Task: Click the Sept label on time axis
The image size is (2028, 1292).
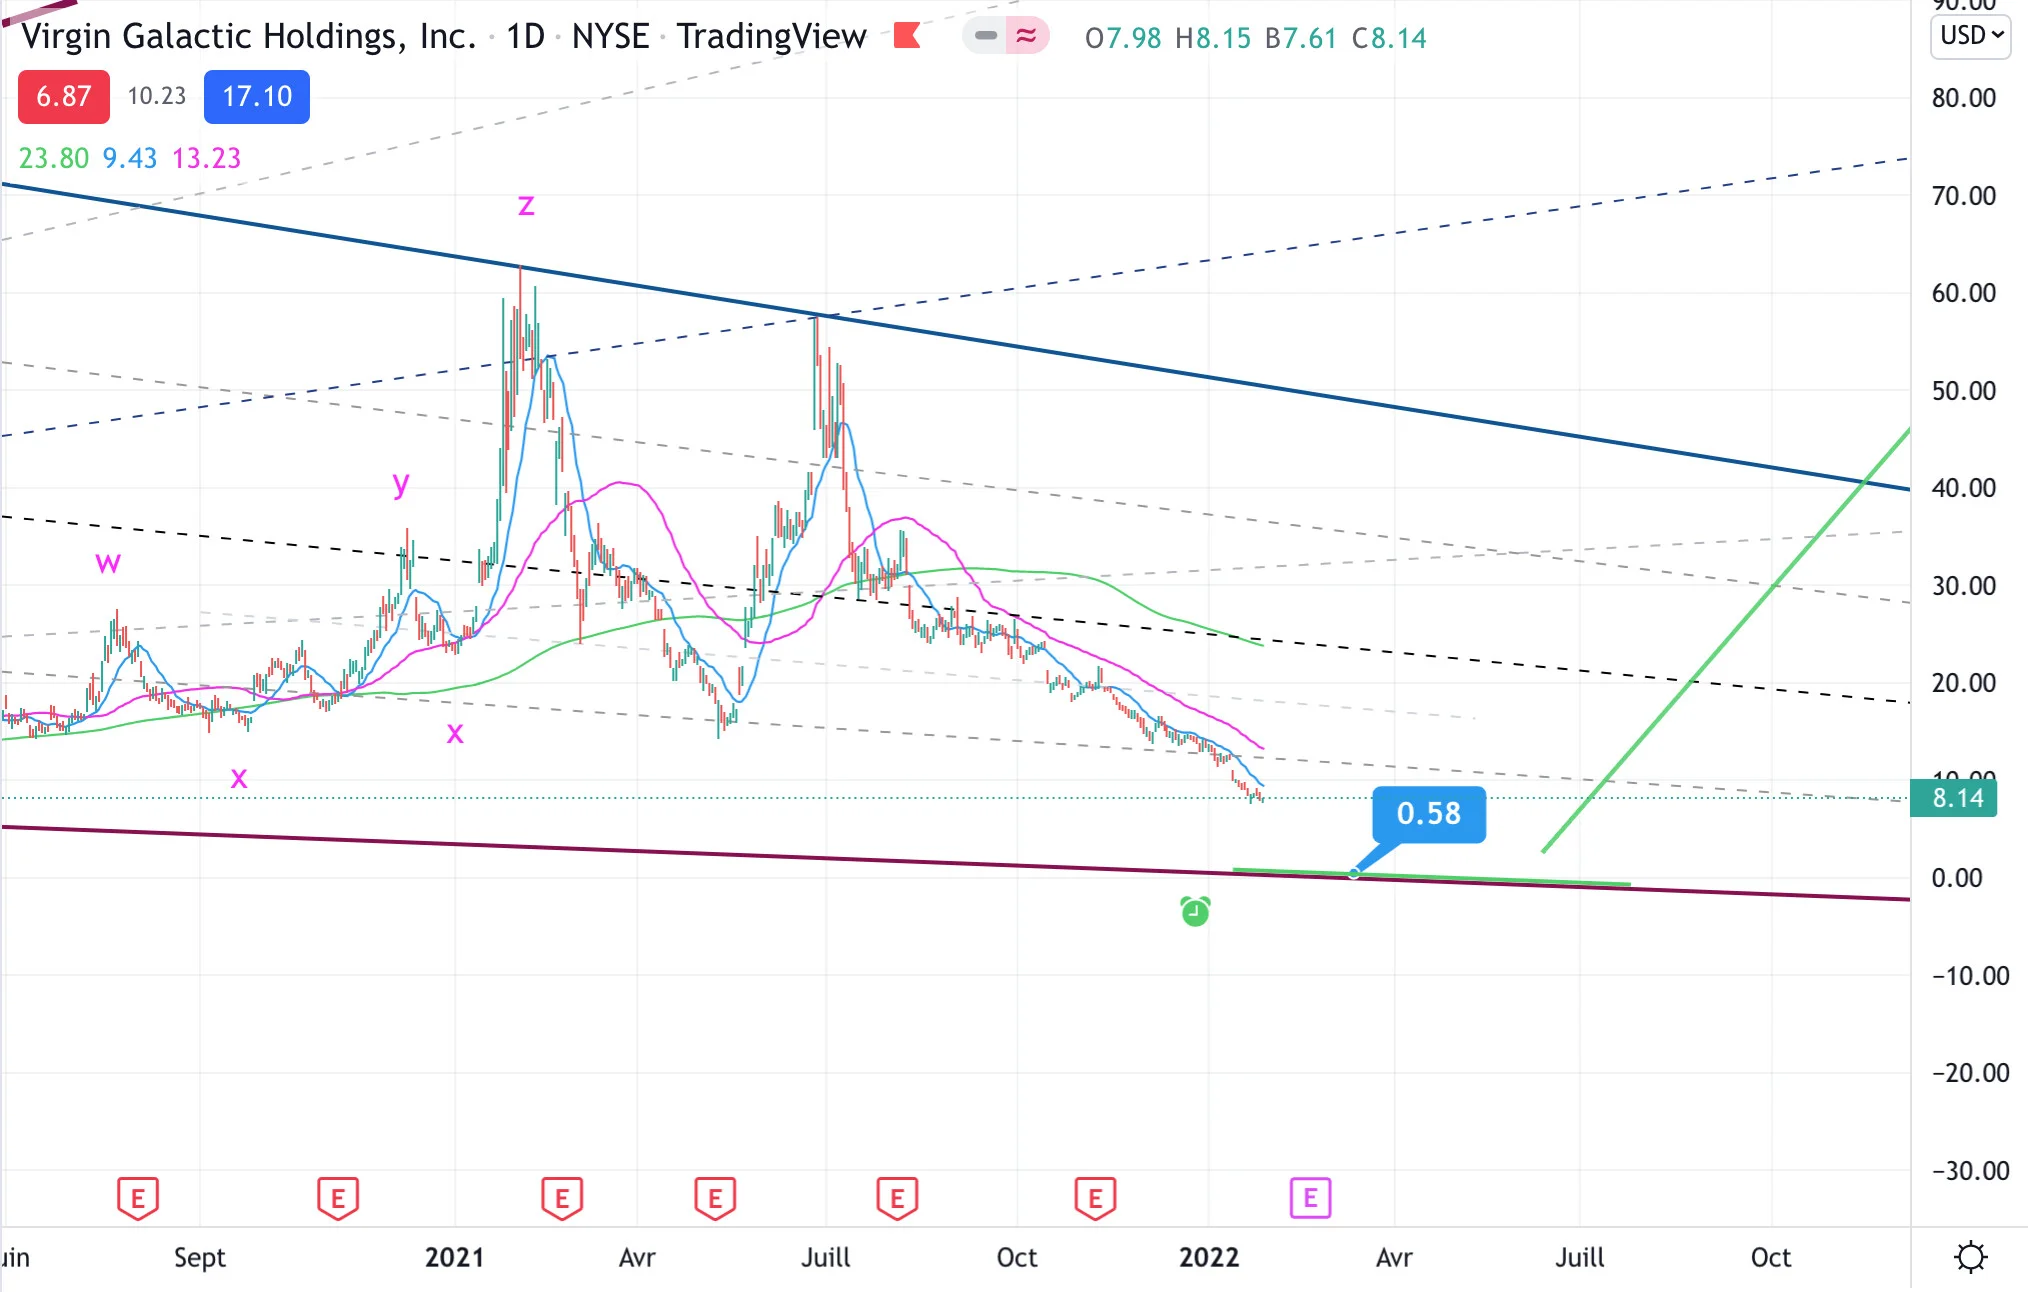Action: coord(199,1257)
